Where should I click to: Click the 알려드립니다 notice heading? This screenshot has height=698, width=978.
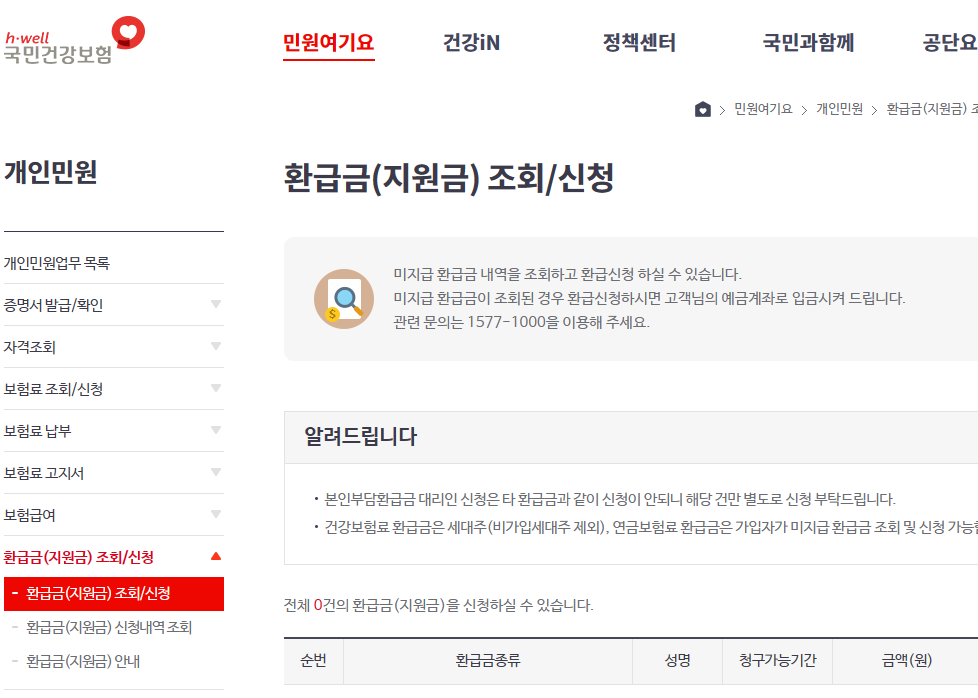click(x=361, y=436)
